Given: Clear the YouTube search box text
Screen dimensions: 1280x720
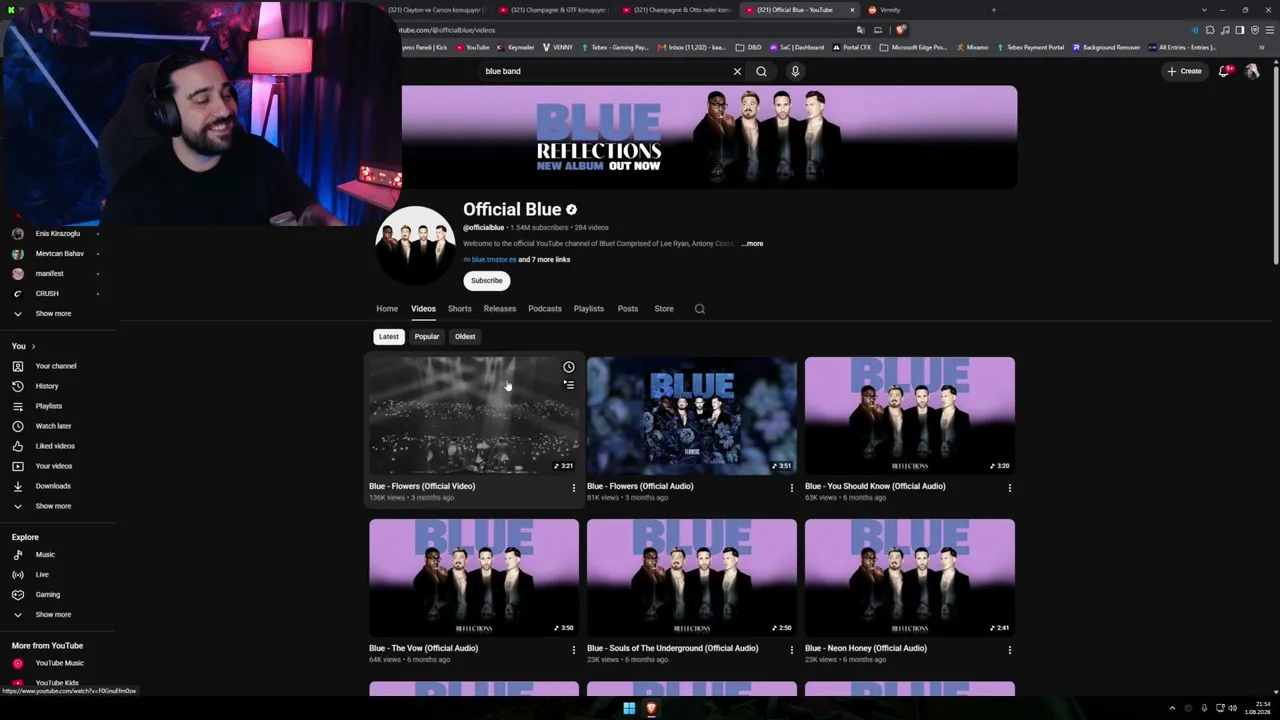Looking at the screenshot, I should point(737,71).
